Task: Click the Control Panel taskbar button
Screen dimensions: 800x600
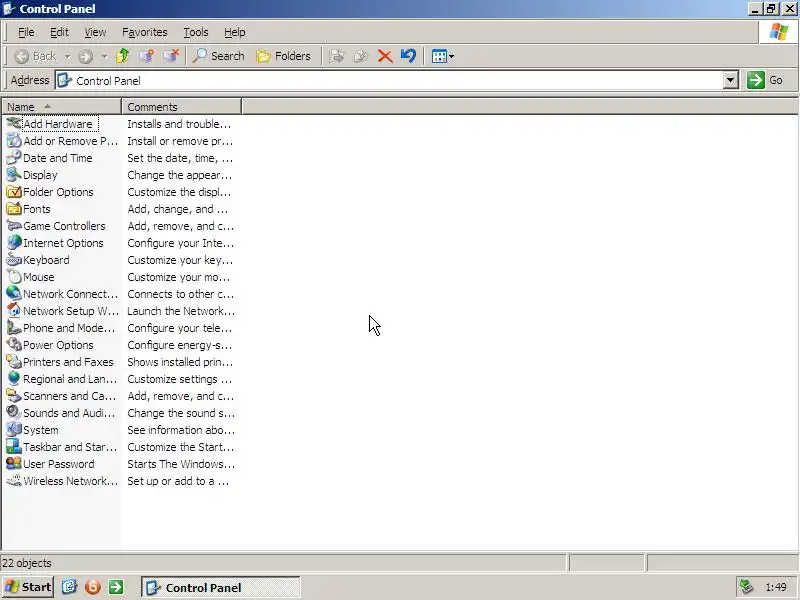Action: 220,587
